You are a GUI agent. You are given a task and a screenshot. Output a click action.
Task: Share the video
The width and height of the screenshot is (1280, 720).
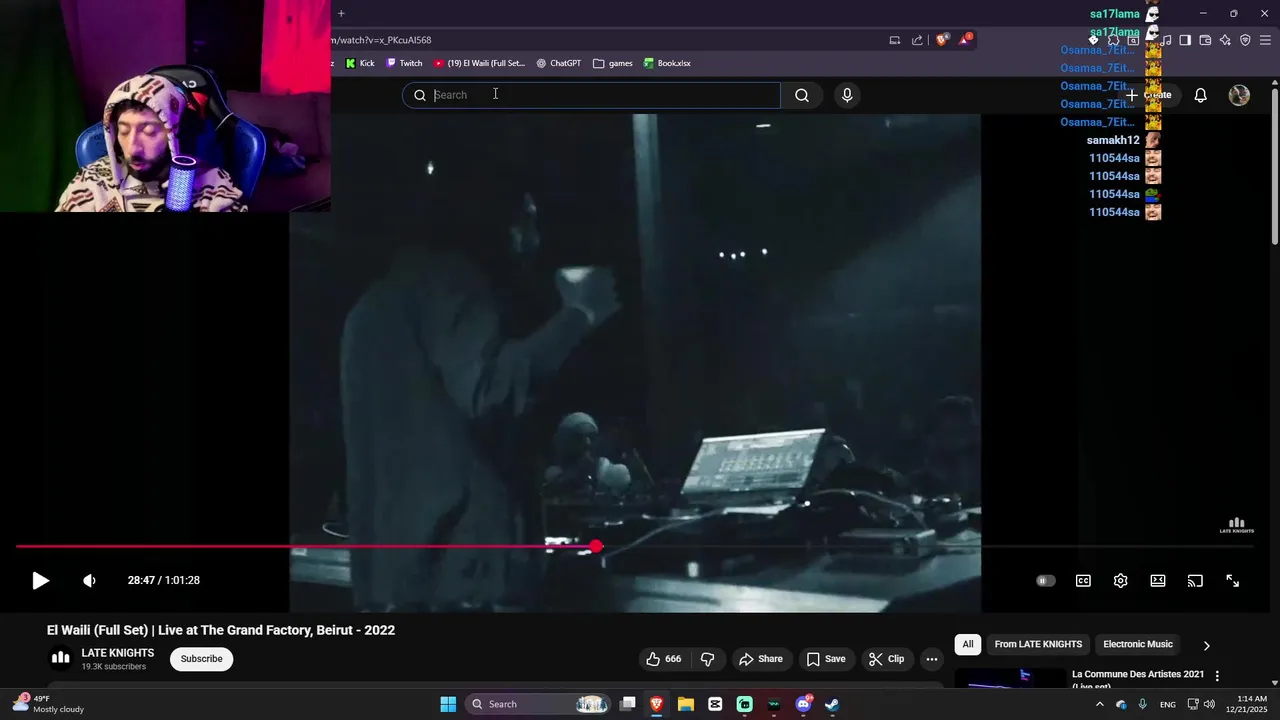(760, 659)
